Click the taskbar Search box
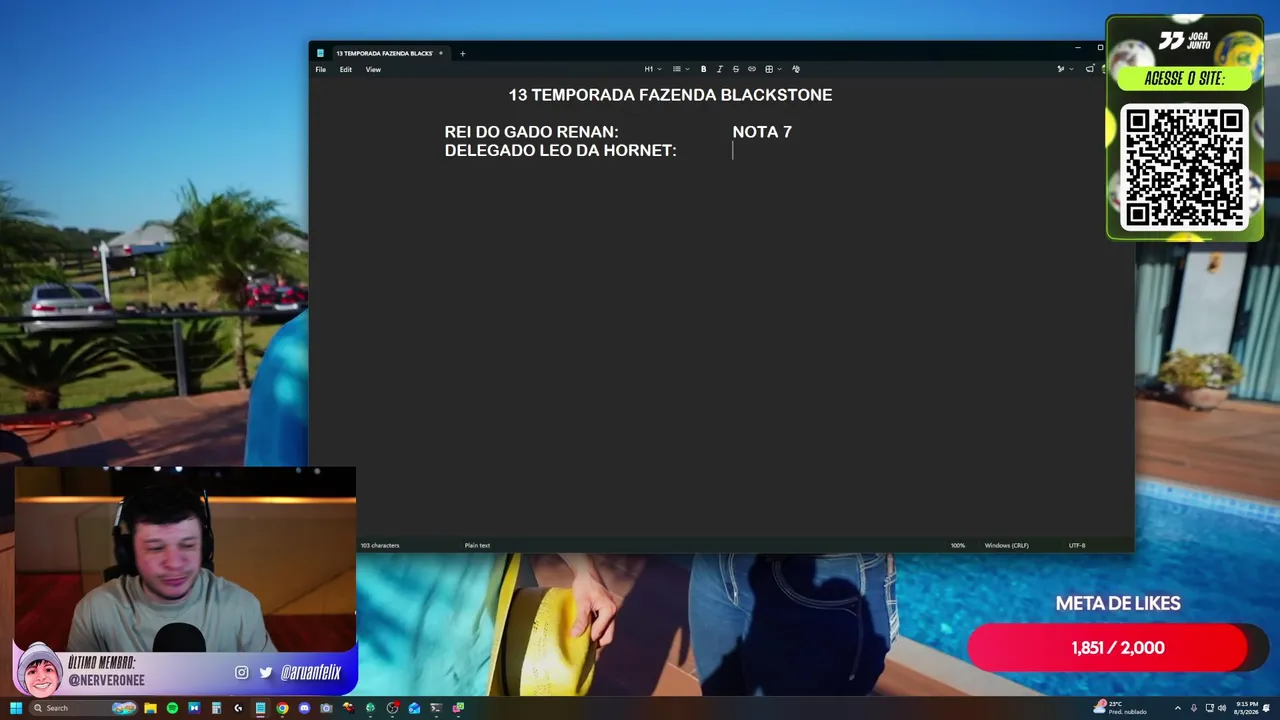Viewport: 1280px width, 720px height. [84, 708]
